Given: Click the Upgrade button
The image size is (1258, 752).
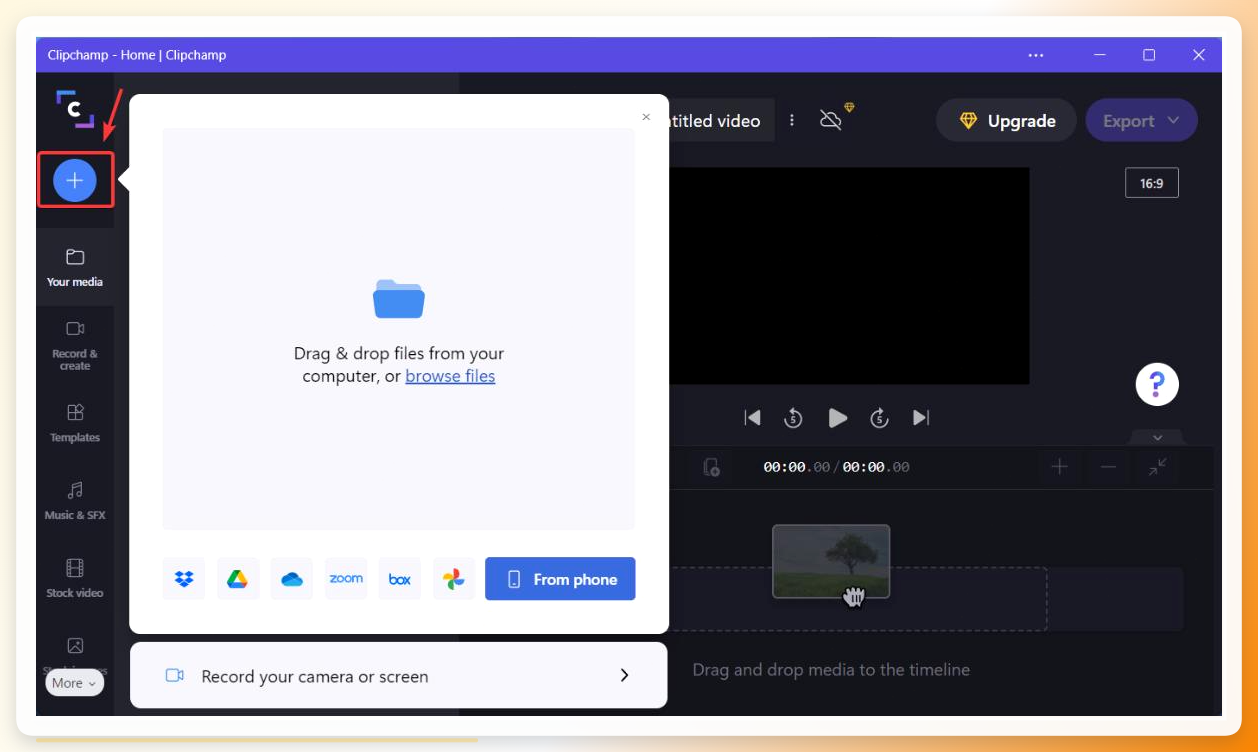Looking at the screenshot, I should click(x=1006, y=121).
